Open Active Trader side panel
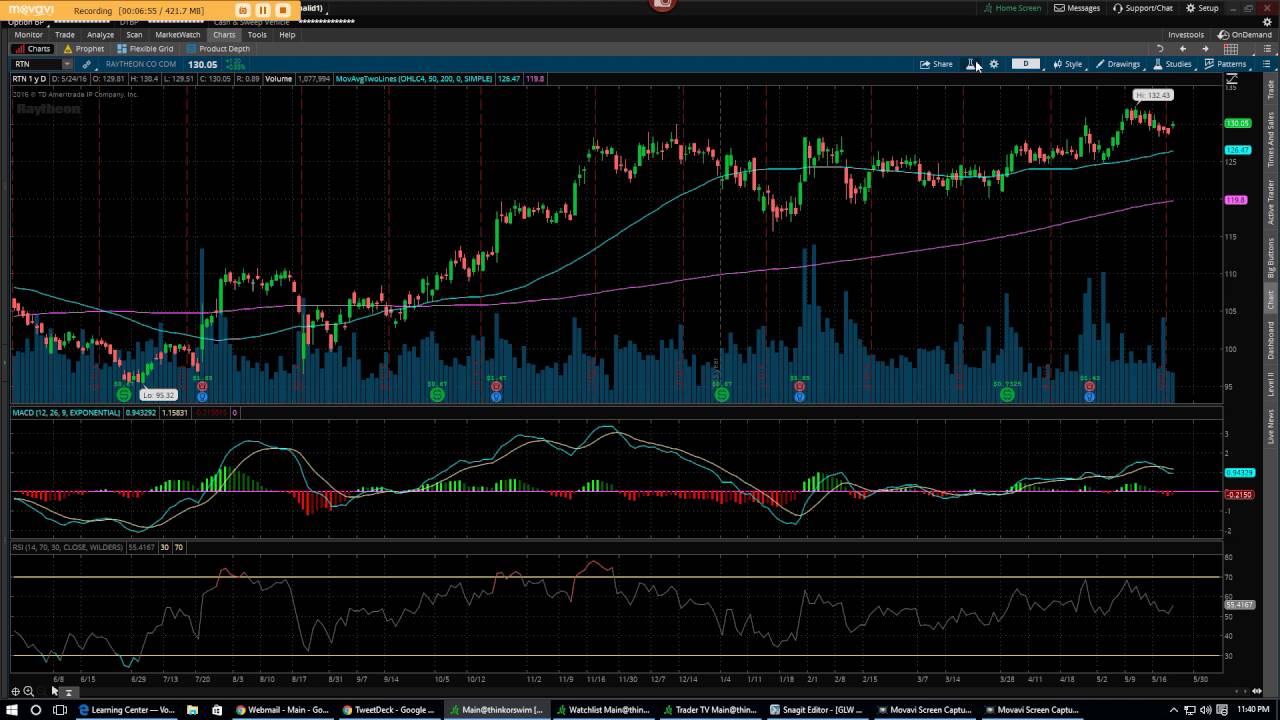Image resolution: width=1280 pixels, height=720 pixels. coord(1272,202)
